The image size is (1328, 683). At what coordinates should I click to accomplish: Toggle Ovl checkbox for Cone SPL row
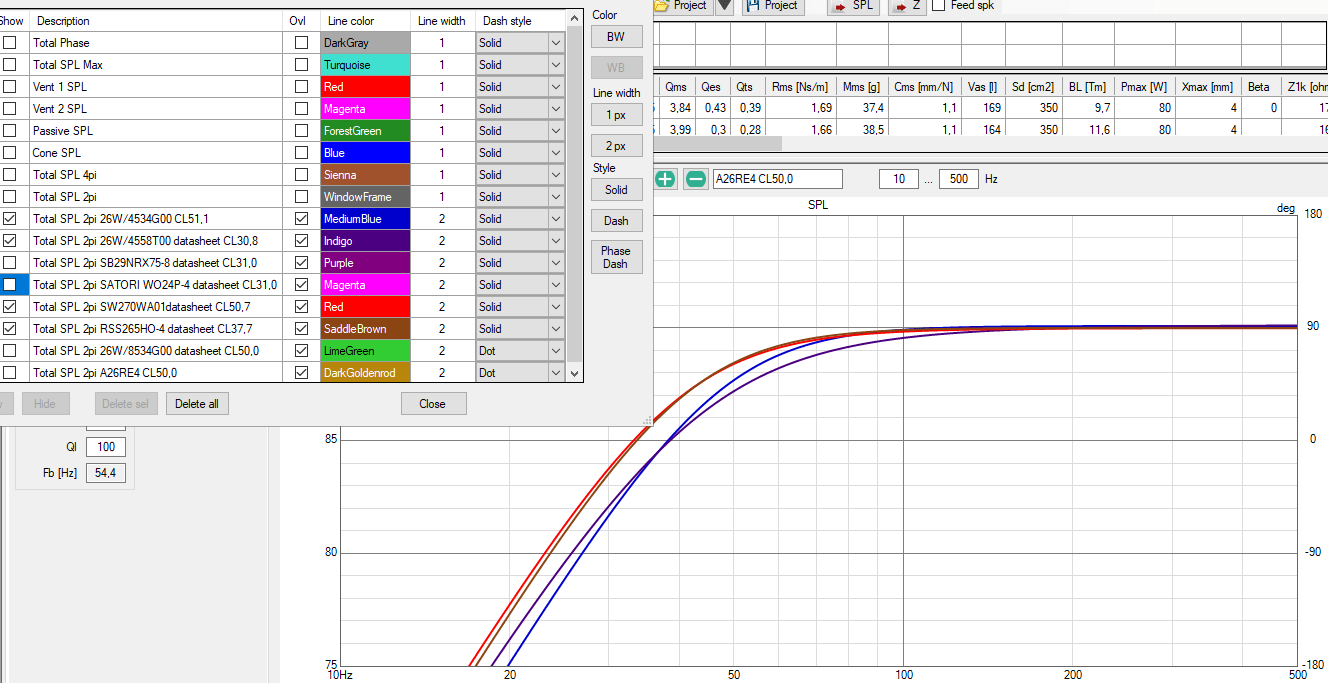click(301, 153)
